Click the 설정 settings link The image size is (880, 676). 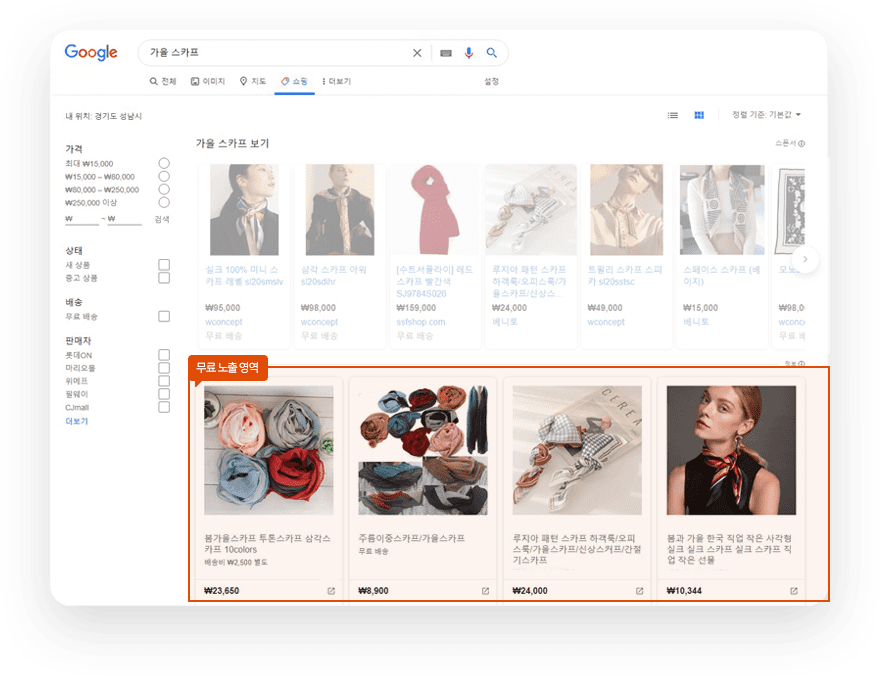(x=491, y=81)
